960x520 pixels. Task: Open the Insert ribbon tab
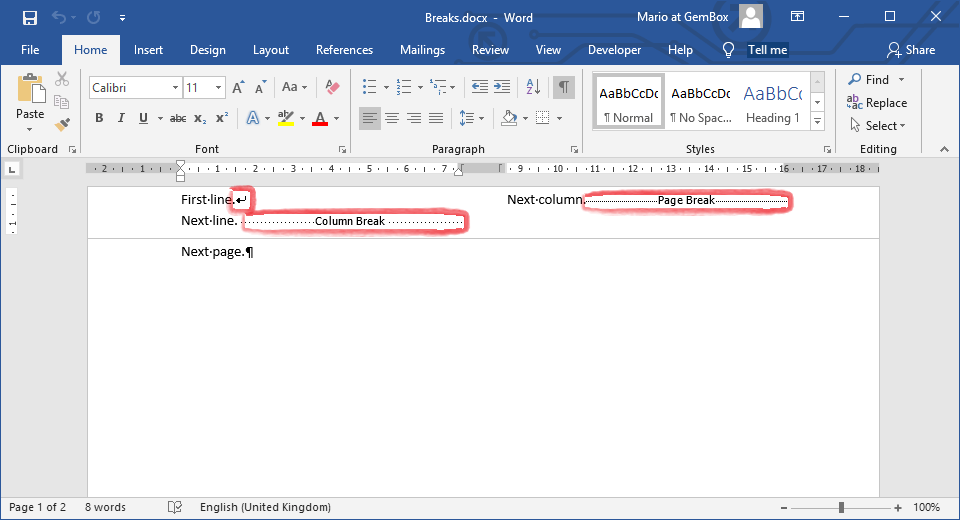[x=148, y=50]
